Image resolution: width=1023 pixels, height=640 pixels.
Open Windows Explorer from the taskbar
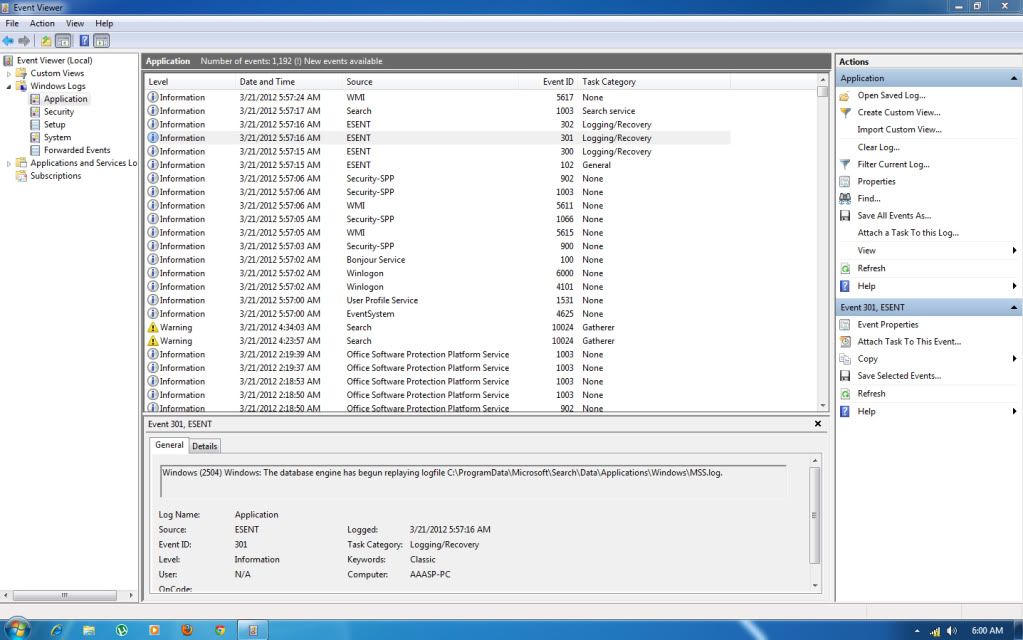(x=89, y=630)
